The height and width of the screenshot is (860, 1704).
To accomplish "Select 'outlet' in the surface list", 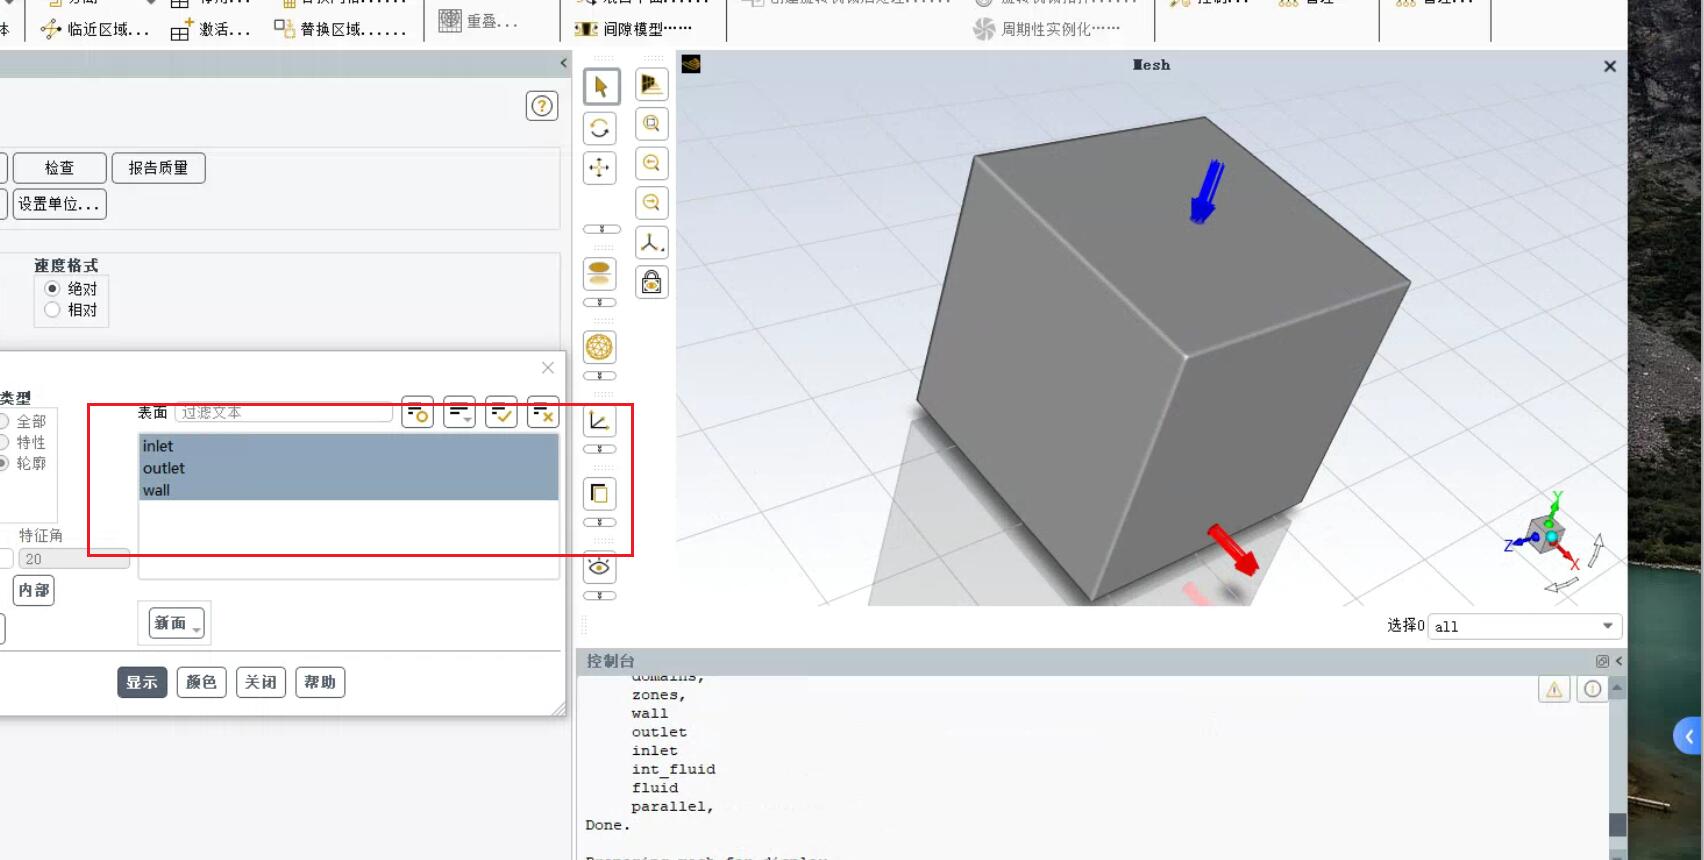I will click(x=164, y=468).
